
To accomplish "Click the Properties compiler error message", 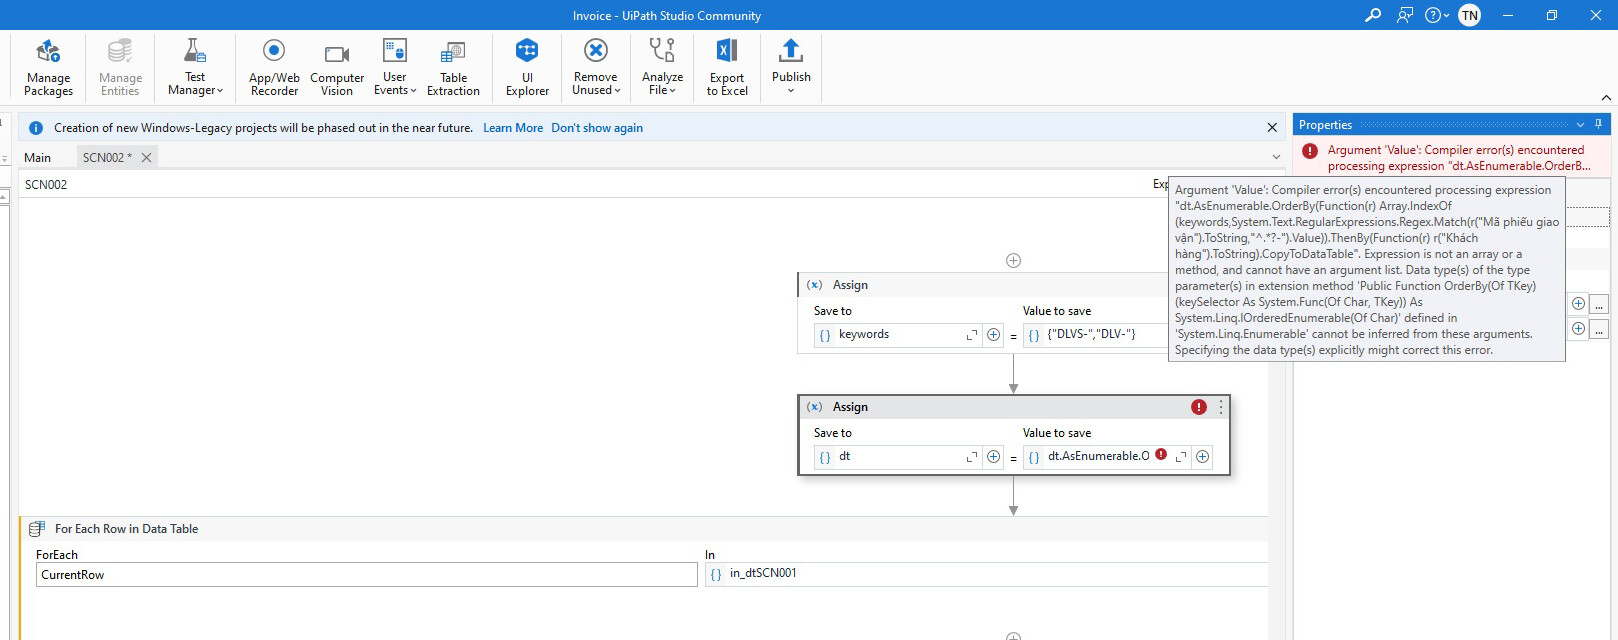I will pyautogui.click(x=1459, y=158).
